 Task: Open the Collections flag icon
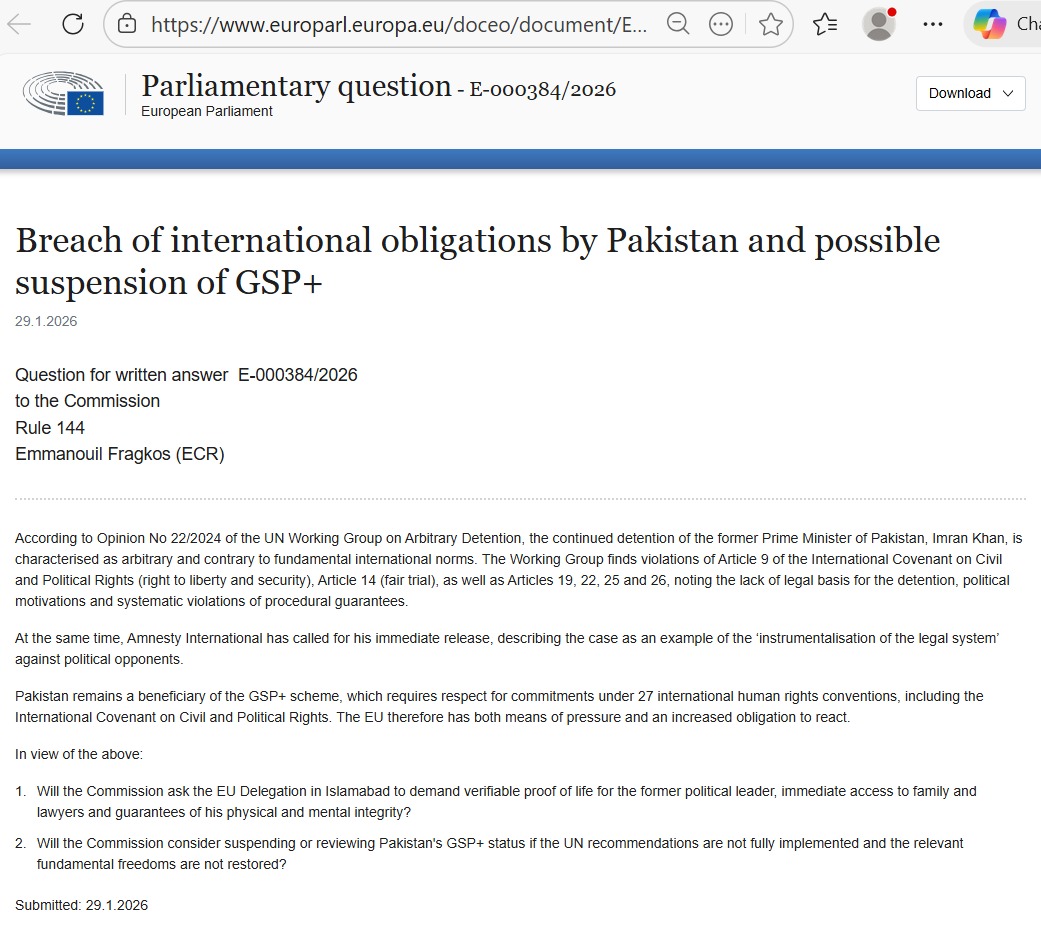point(824,24)
